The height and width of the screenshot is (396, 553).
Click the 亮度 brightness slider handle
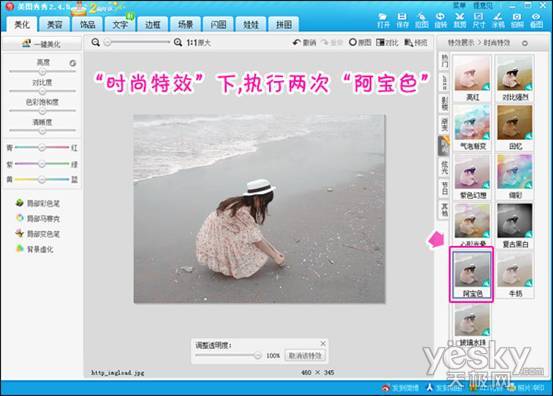point(42,72)
